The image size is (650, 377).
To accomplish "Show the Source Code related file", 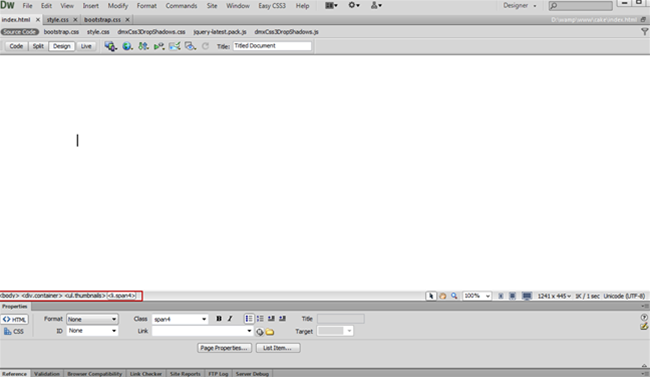I will click(19, 32).
